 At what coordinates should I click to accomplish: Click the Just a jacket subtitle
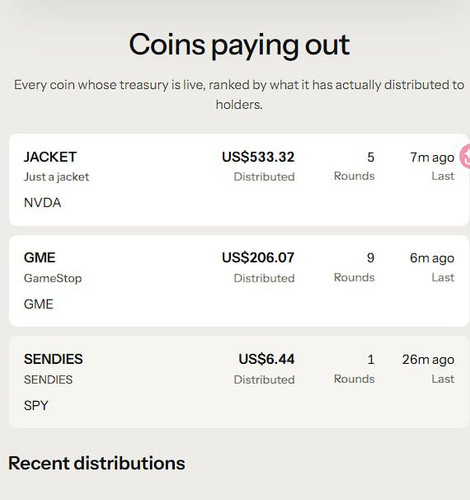[56, 177]
